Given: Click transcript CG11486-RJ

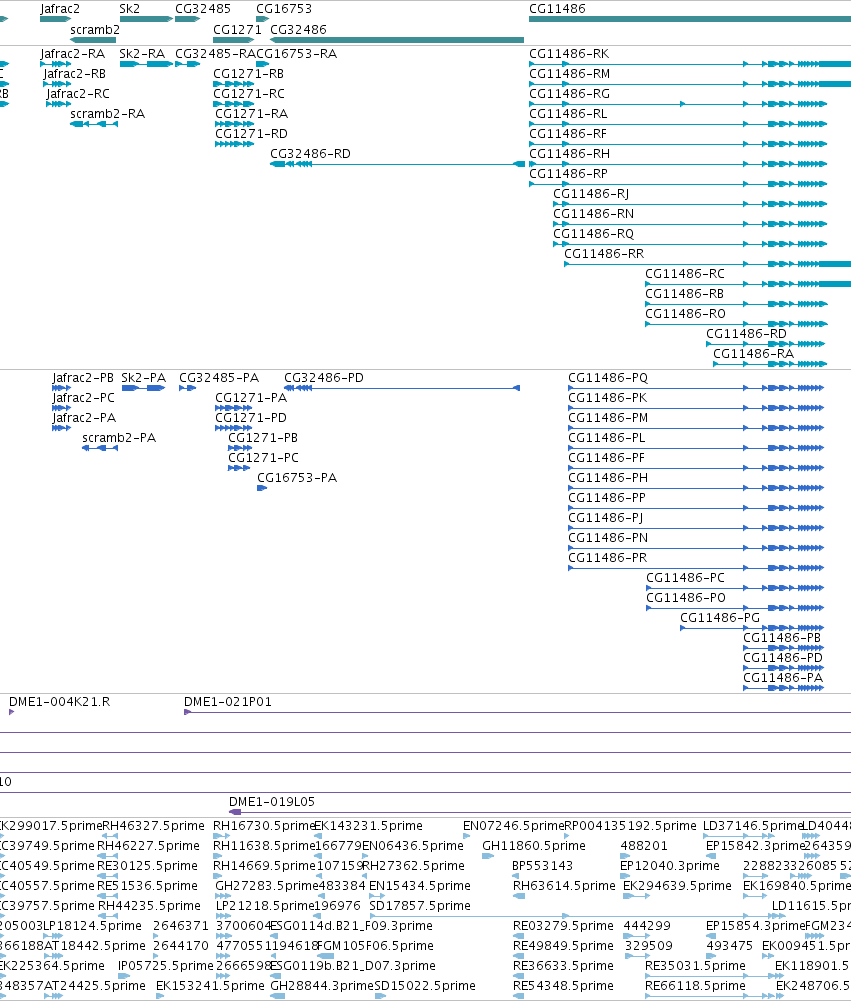Looking at the screenshot, I should pos(690,204).
